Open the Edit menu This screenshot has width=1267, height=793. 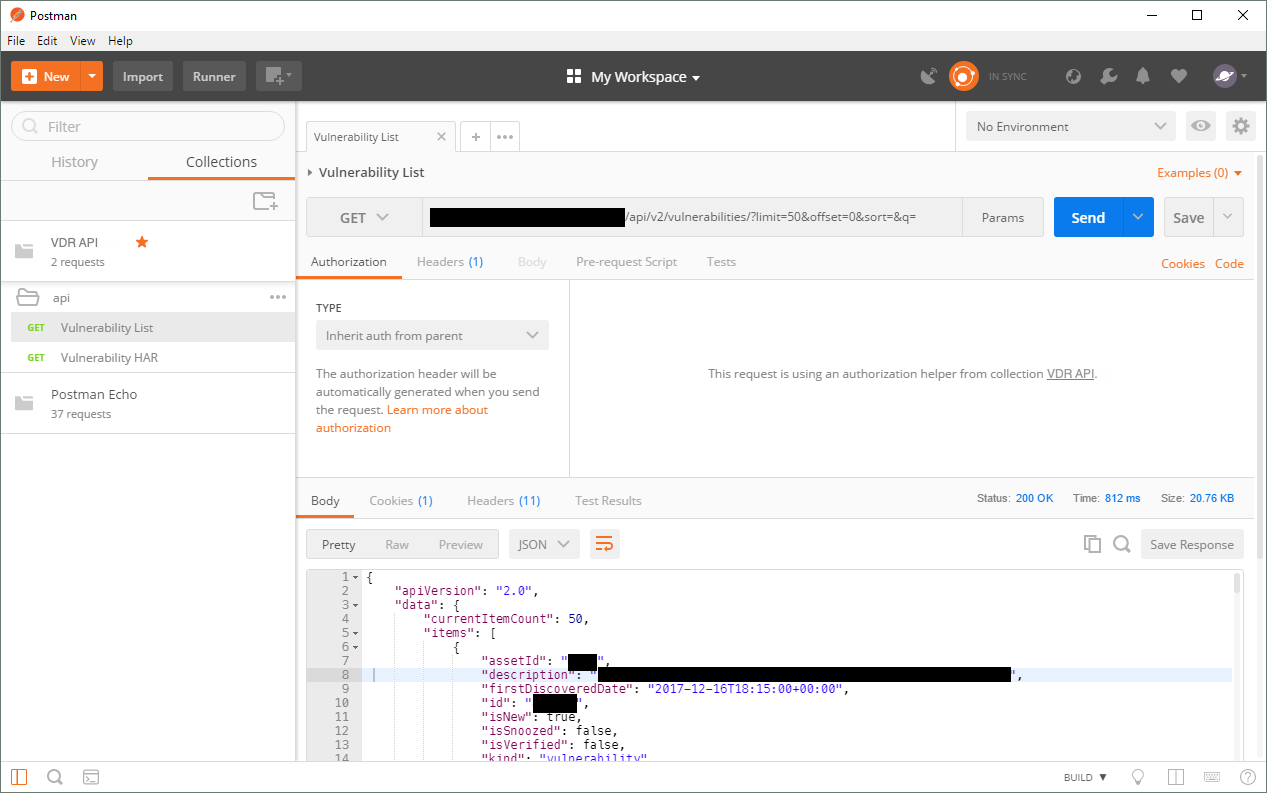47,41
